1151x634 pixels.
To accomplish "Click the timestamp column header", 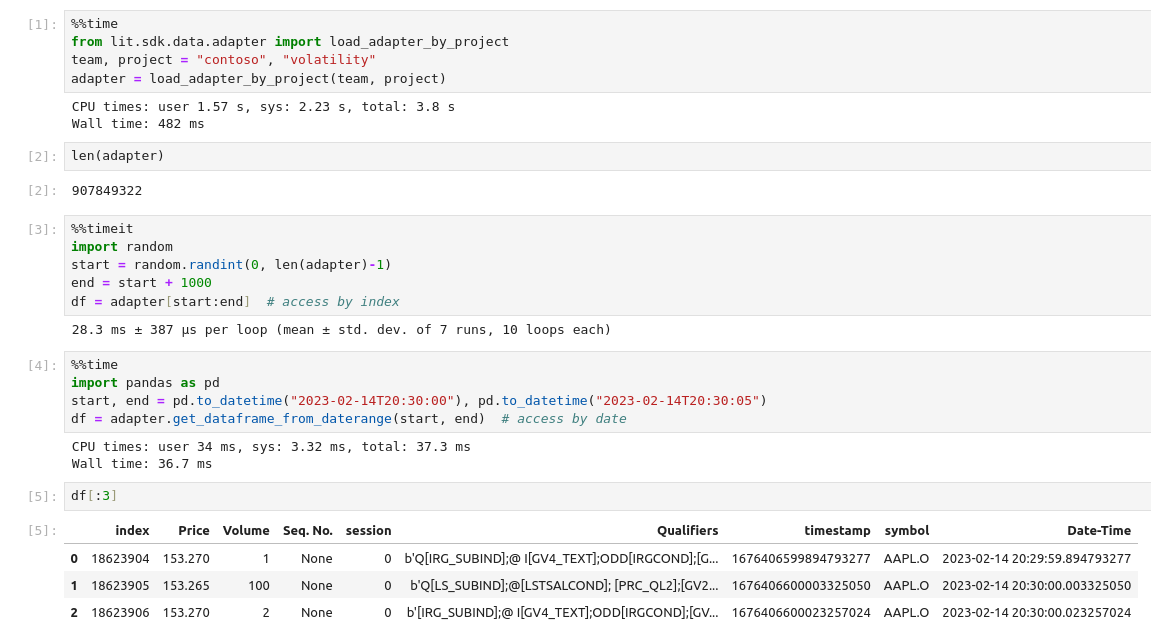I will tap(837, 531).
